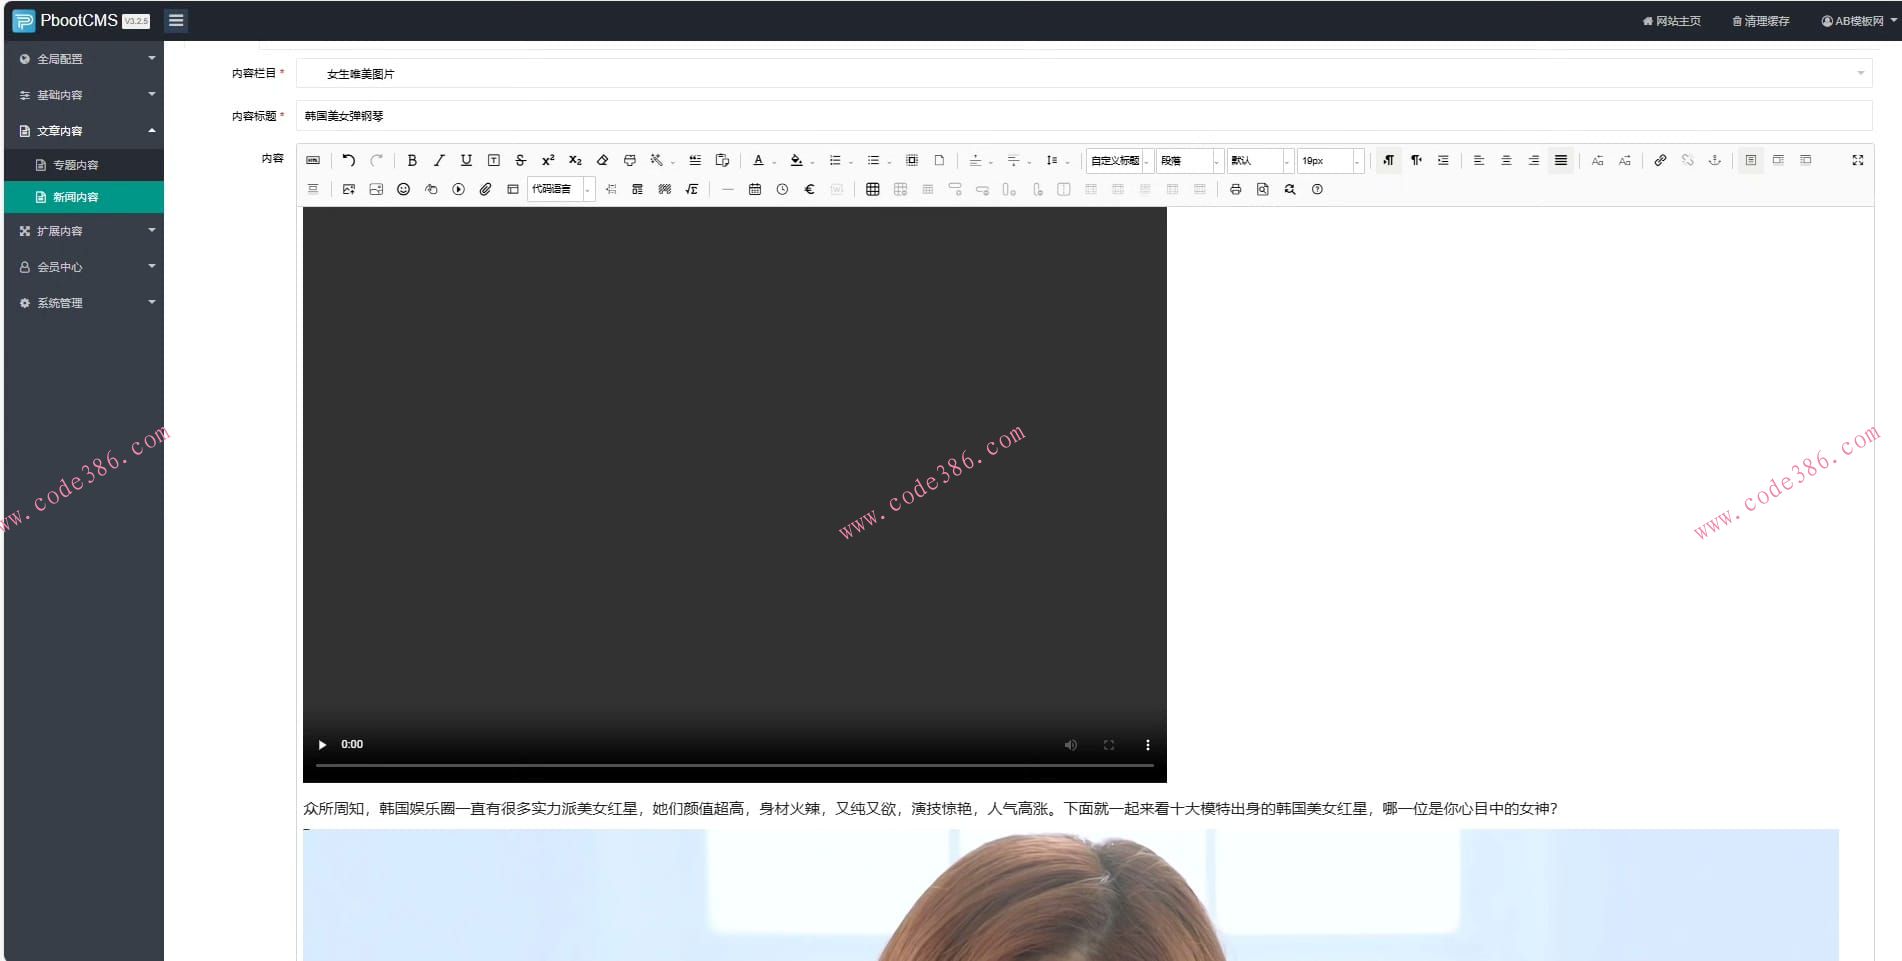
Task: Go to 网站主页 from the top bar
Action: tap(1672, 21)
